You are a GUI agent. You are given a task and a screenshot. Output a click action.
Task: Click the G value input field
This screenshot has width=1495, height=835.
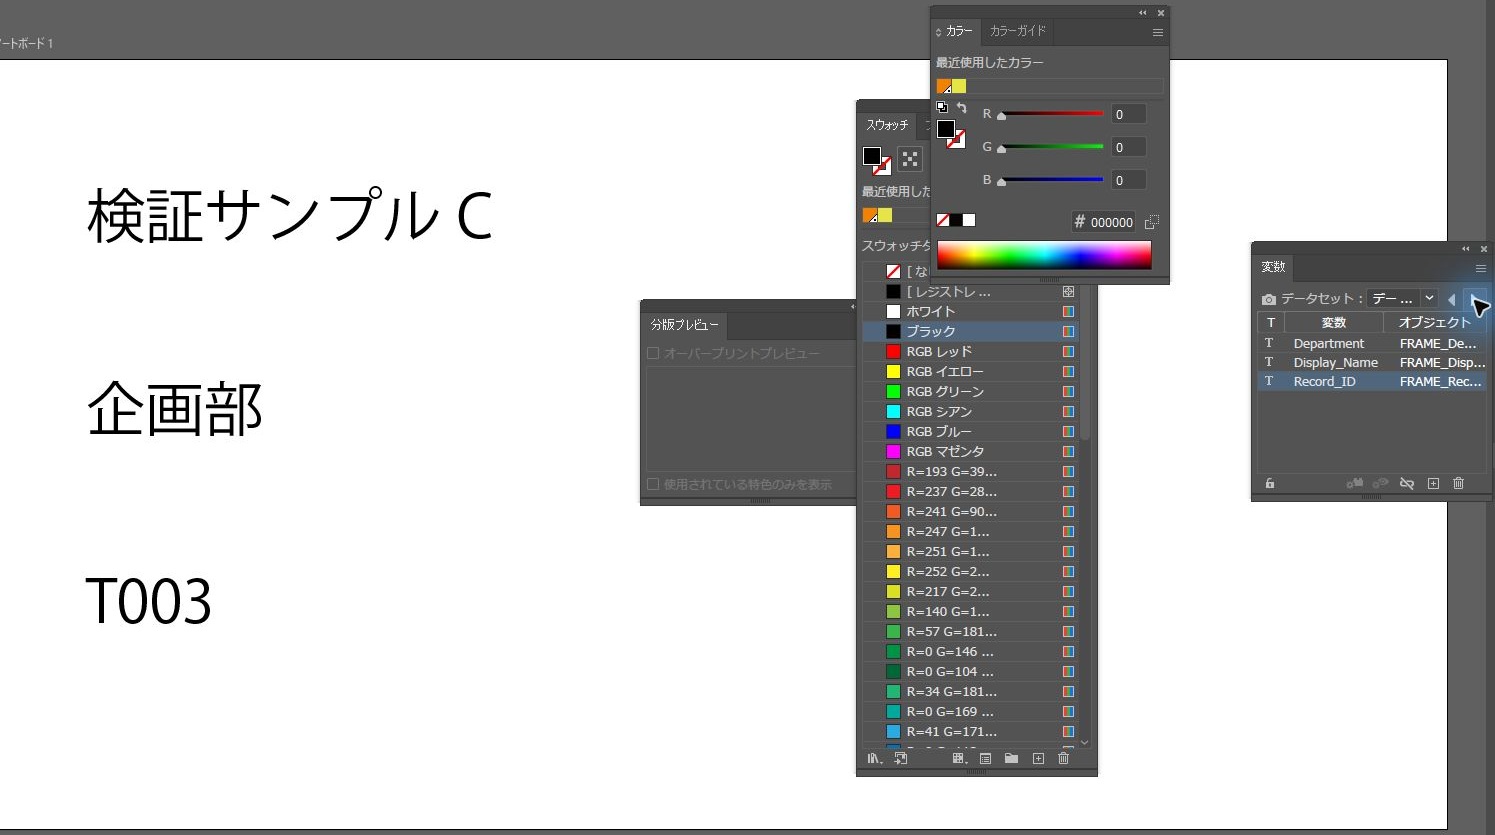(x=1128, y=147)
